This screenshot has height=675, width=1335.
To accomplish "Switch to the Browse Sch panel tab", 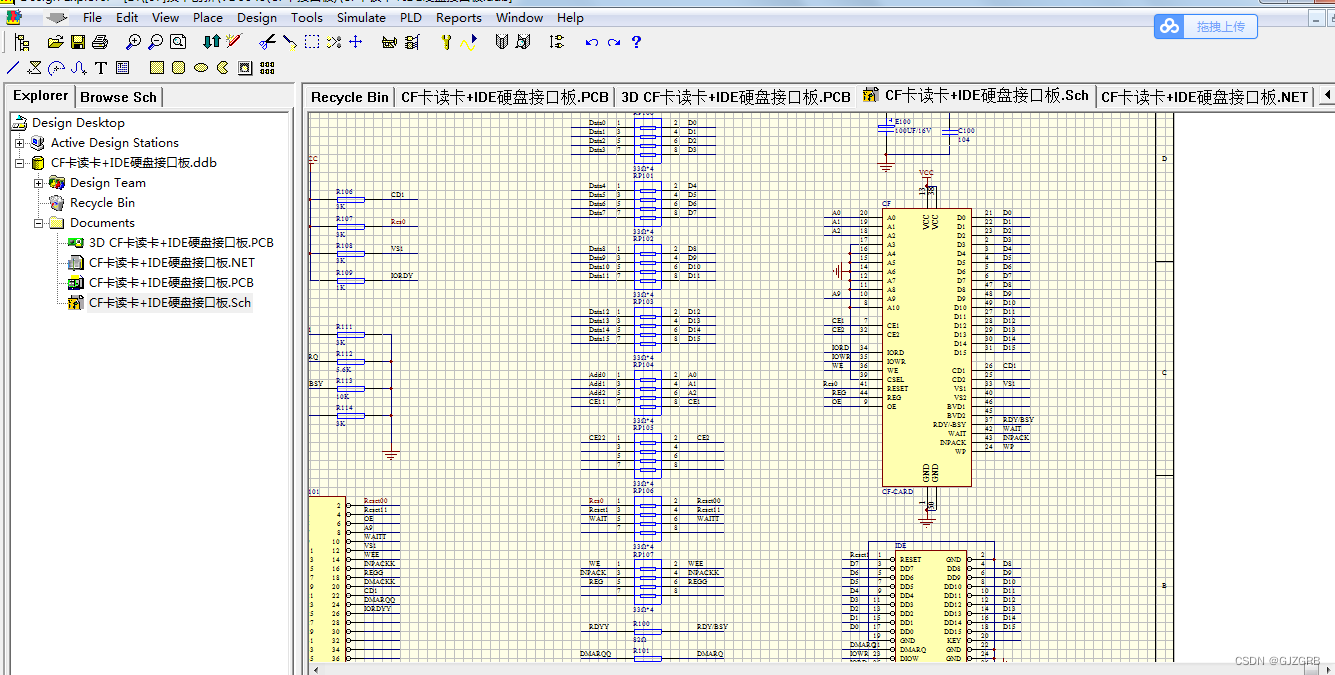I will point(118,96).
